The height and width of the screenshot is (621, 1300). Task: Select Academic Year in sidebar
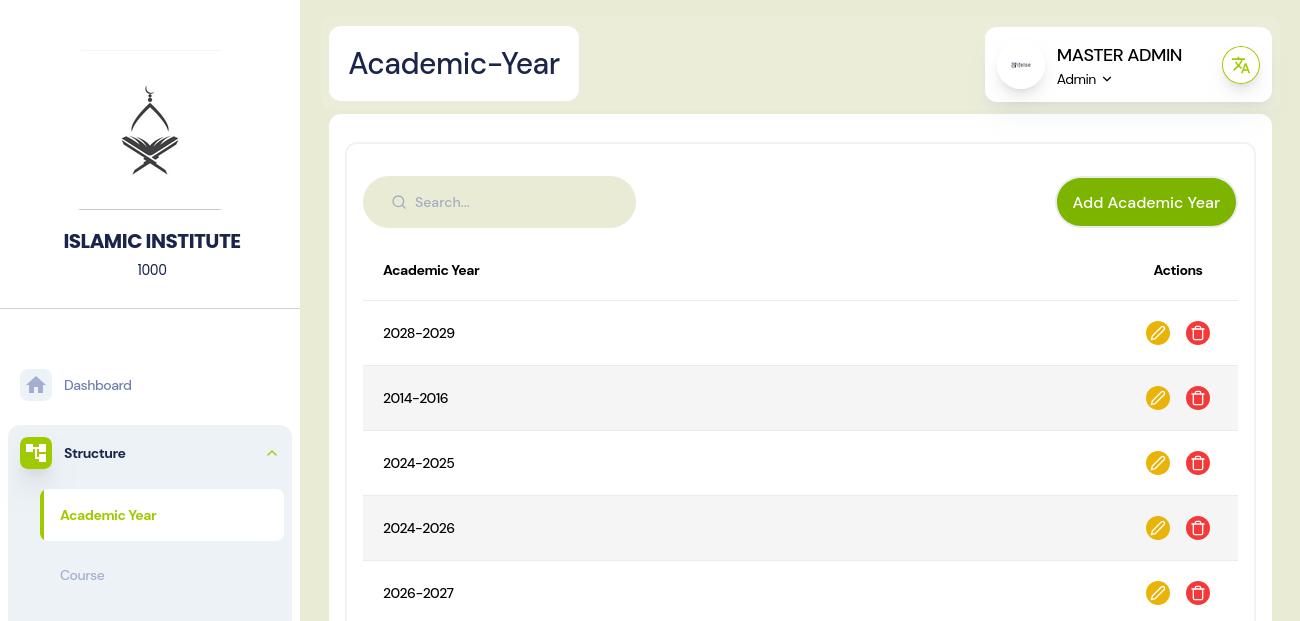pos(108,515)
